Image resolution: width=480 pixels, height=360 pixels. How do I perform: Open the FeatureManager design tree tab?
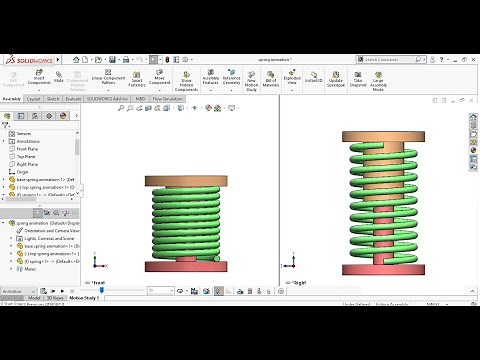[x=7, y=116]
